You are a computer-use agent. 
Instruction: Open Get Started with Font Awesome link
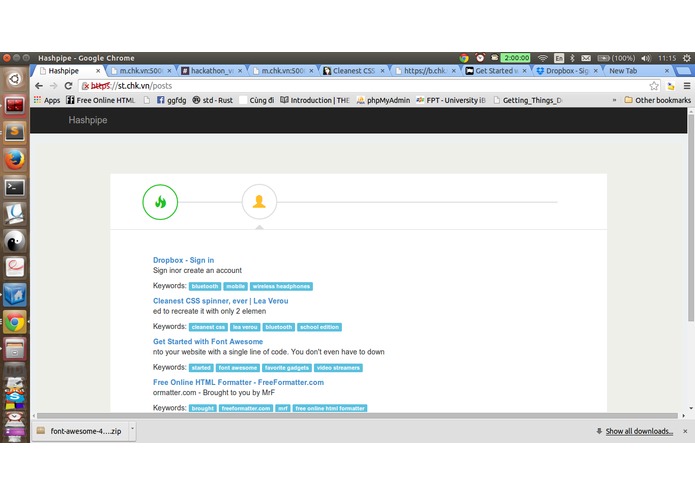coord(208,342)
